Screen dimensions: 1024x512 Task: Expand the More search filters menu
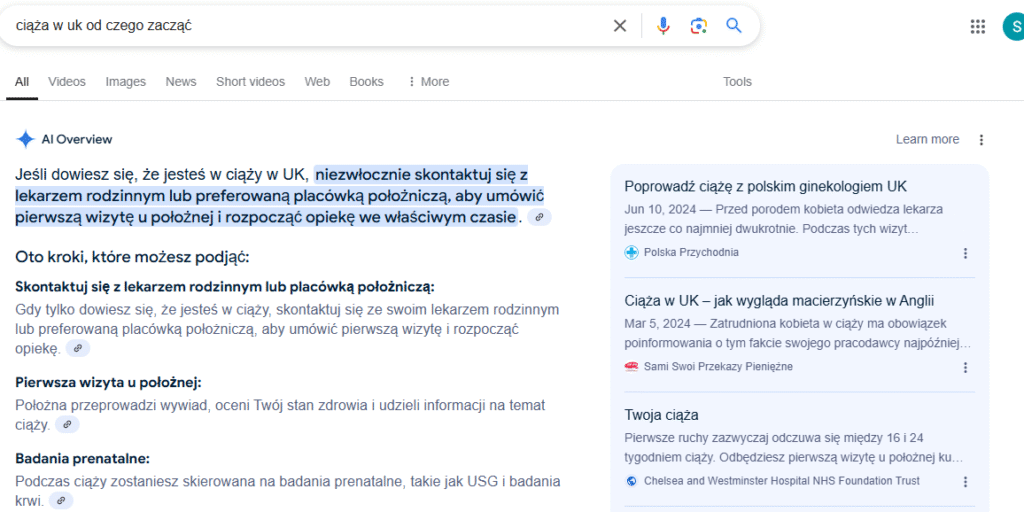click(x=428, y=82)
